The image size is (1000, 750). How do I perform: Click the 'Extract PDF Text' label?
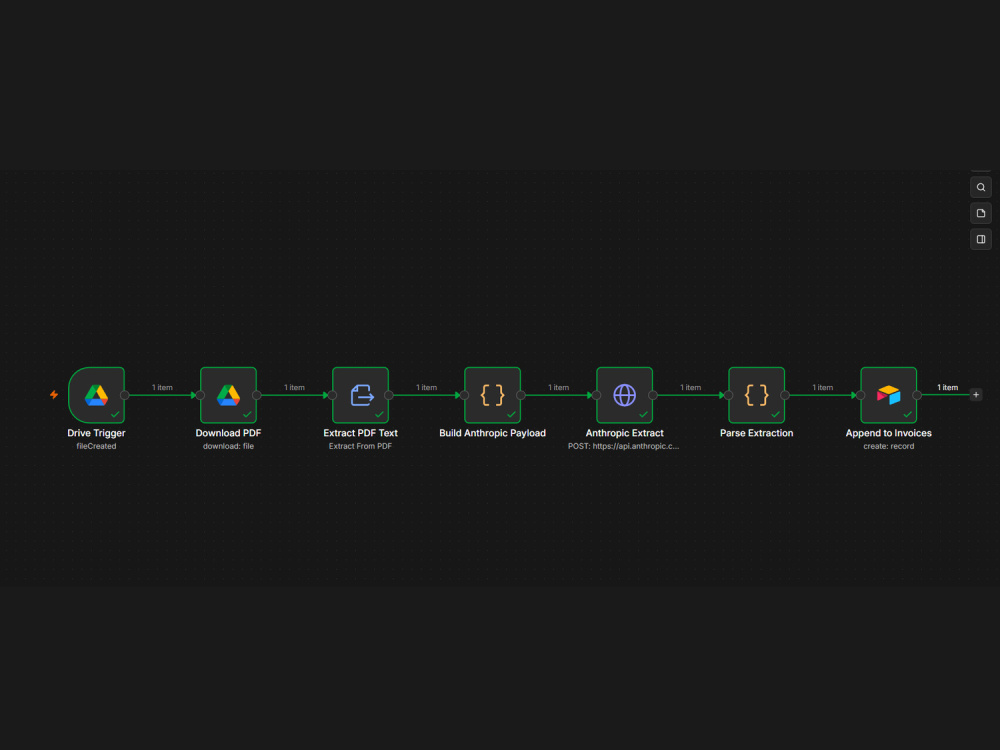coord(360,433)
